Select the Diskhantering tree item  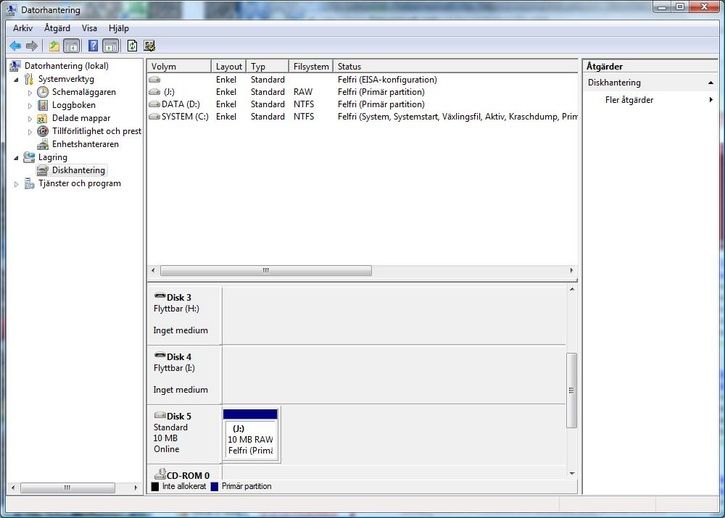tap(78, 170)
